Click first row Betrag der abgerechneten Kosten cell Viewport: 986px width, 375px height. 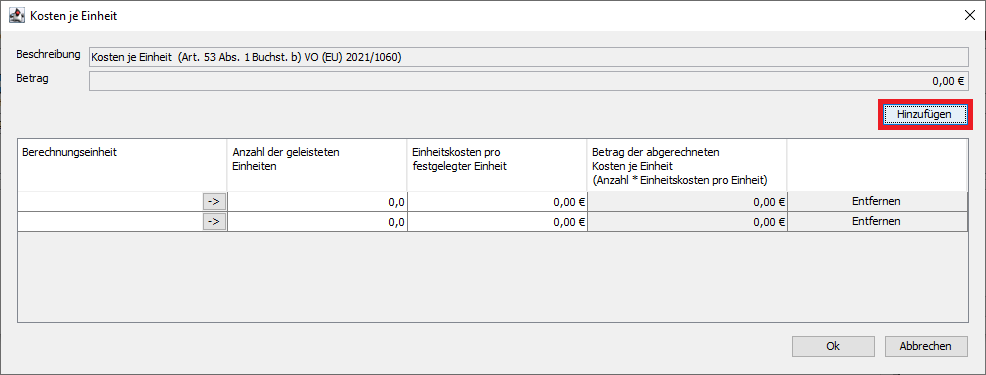[687, 202]
